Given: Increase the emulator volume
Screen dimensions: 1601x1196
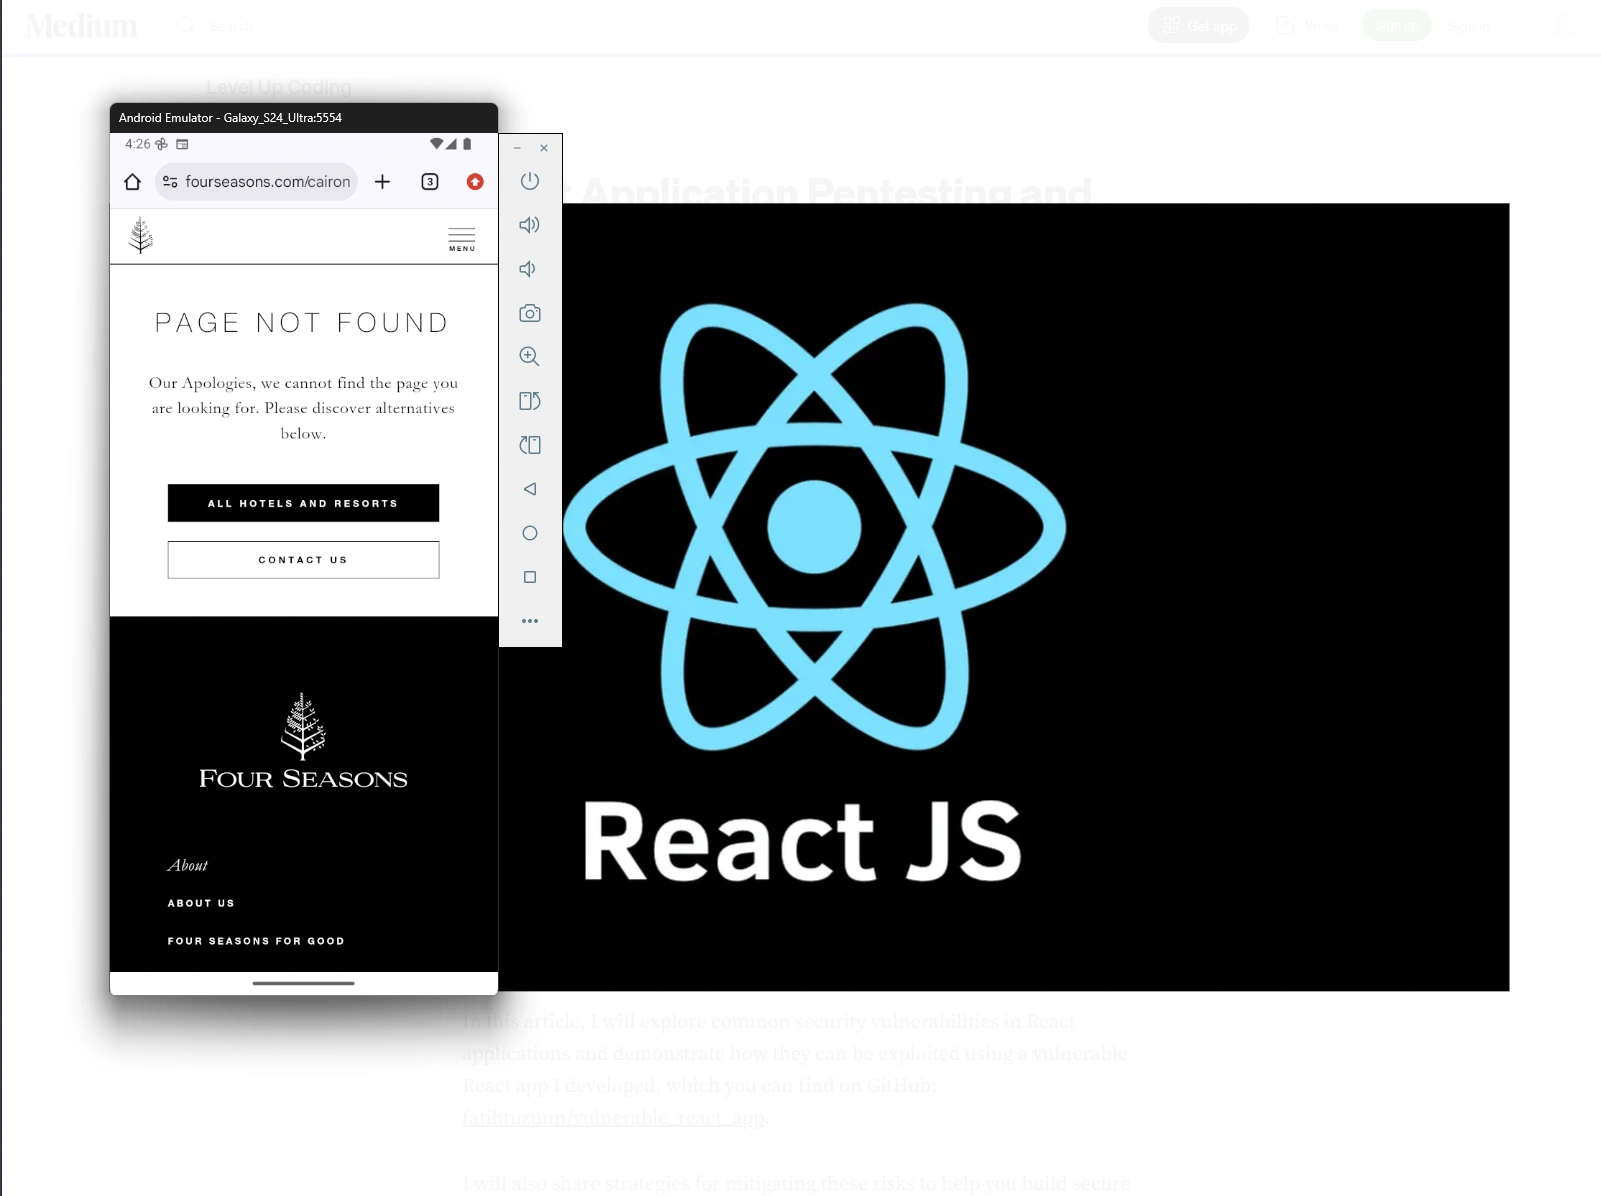Looking at the screenshot, I should tap(530, 224).
